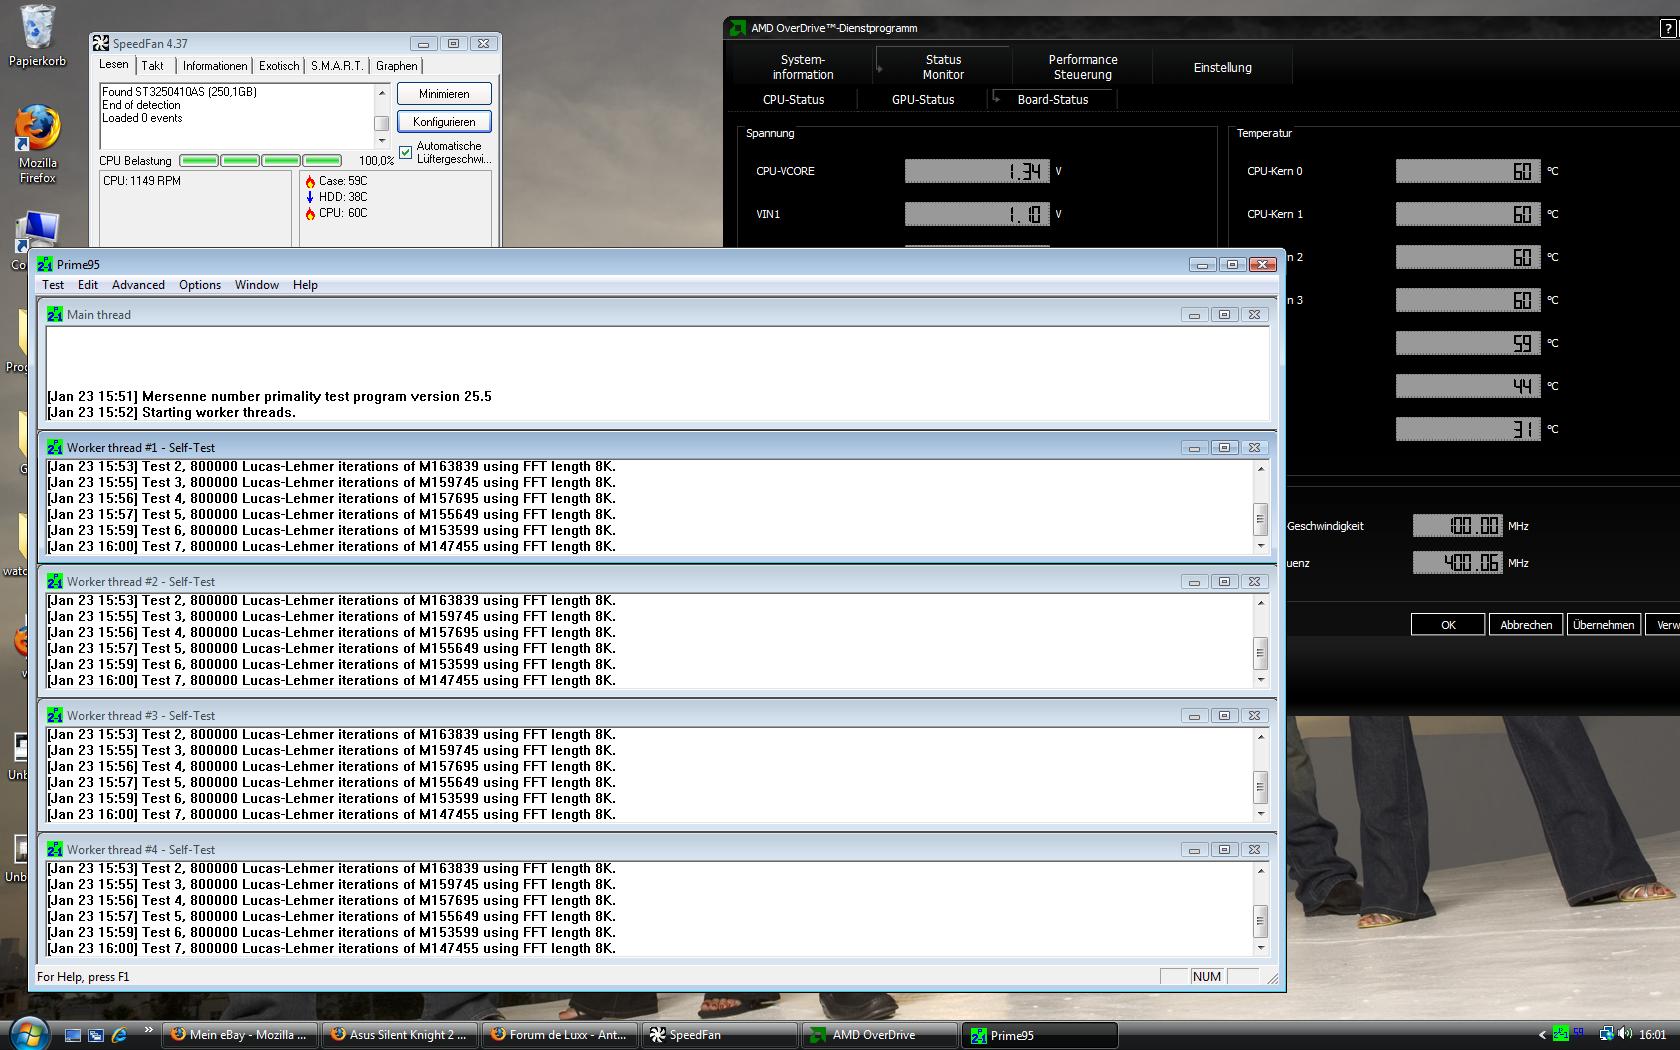This screenshot has width=1680, height=1050.
Task: Open the volume speaker icon in the tray
Action: 1624,1035
